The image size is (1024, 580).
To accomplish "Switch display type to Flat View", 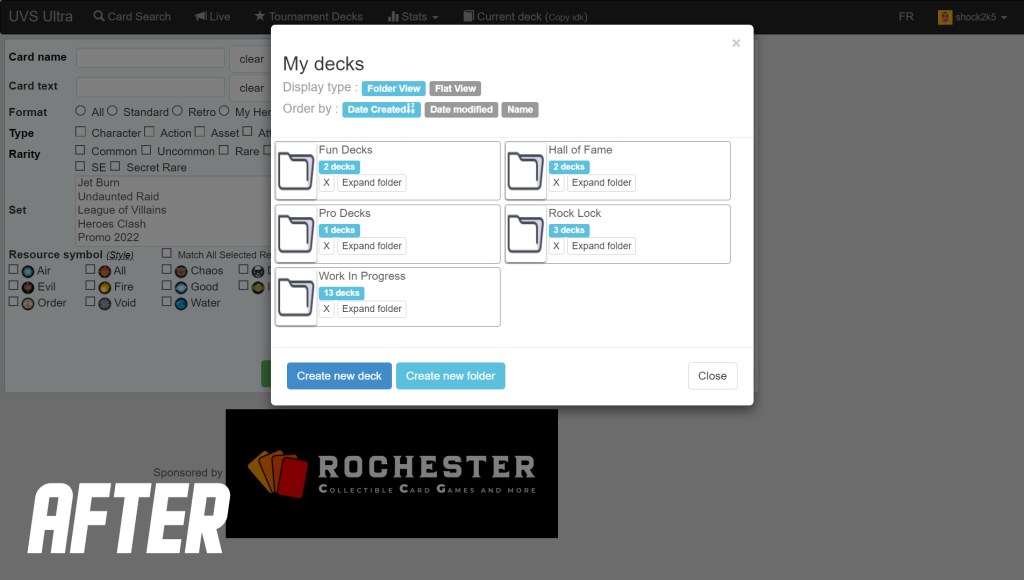I will [455, 89].
